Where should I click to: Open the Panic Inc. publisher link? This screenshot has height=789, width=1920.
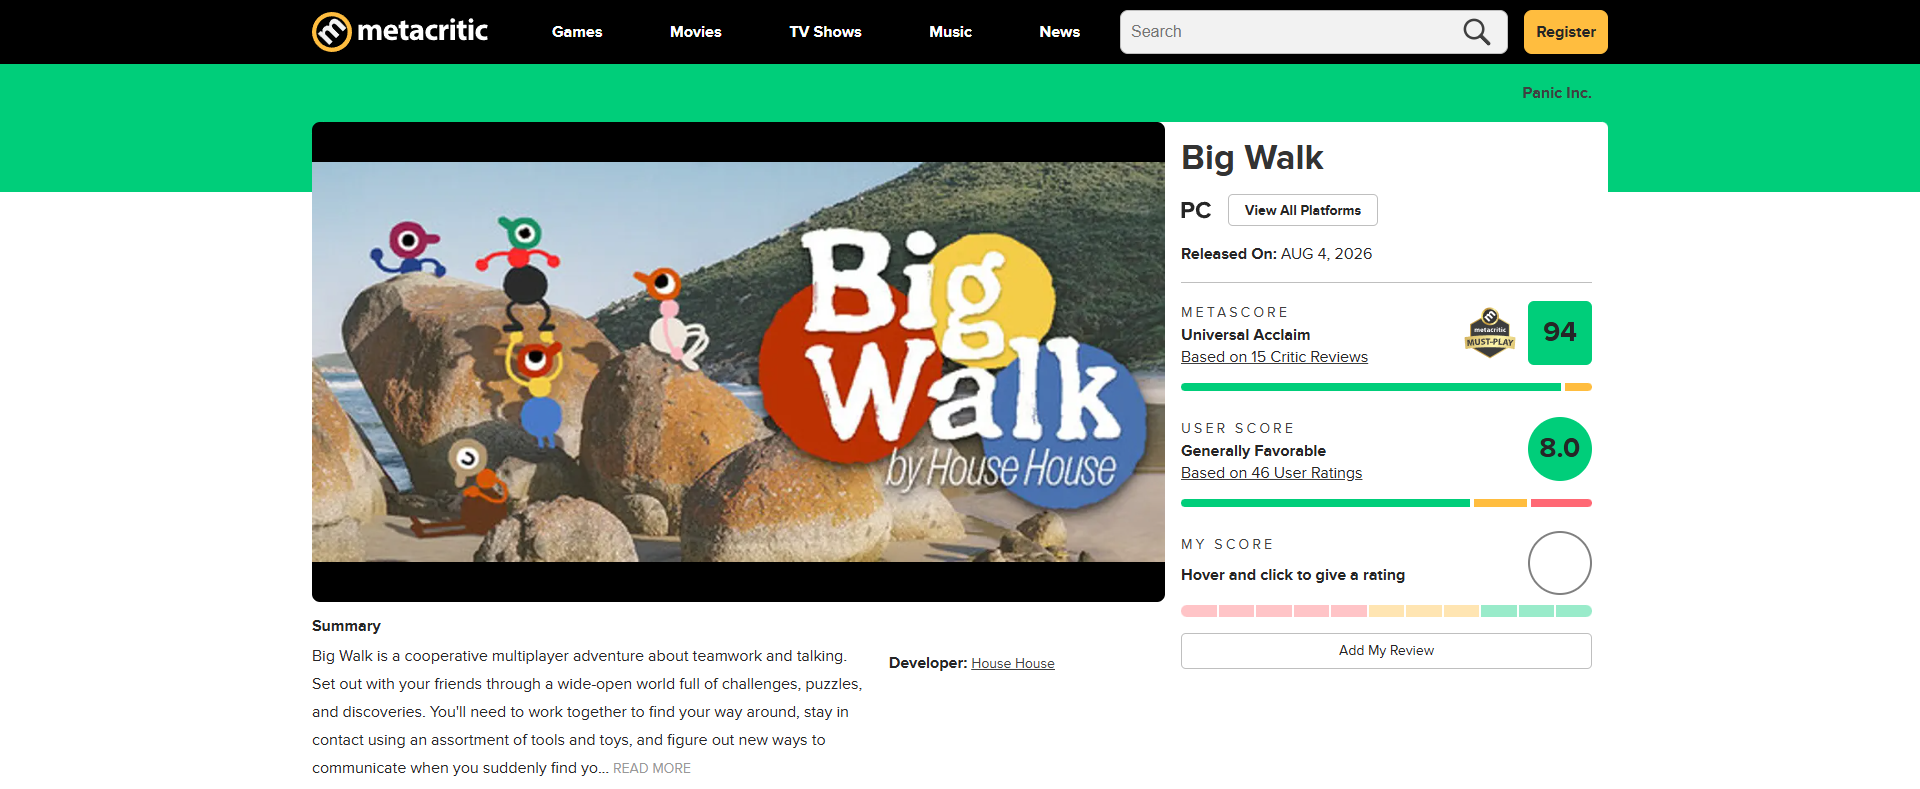[x=1556, y=93]
